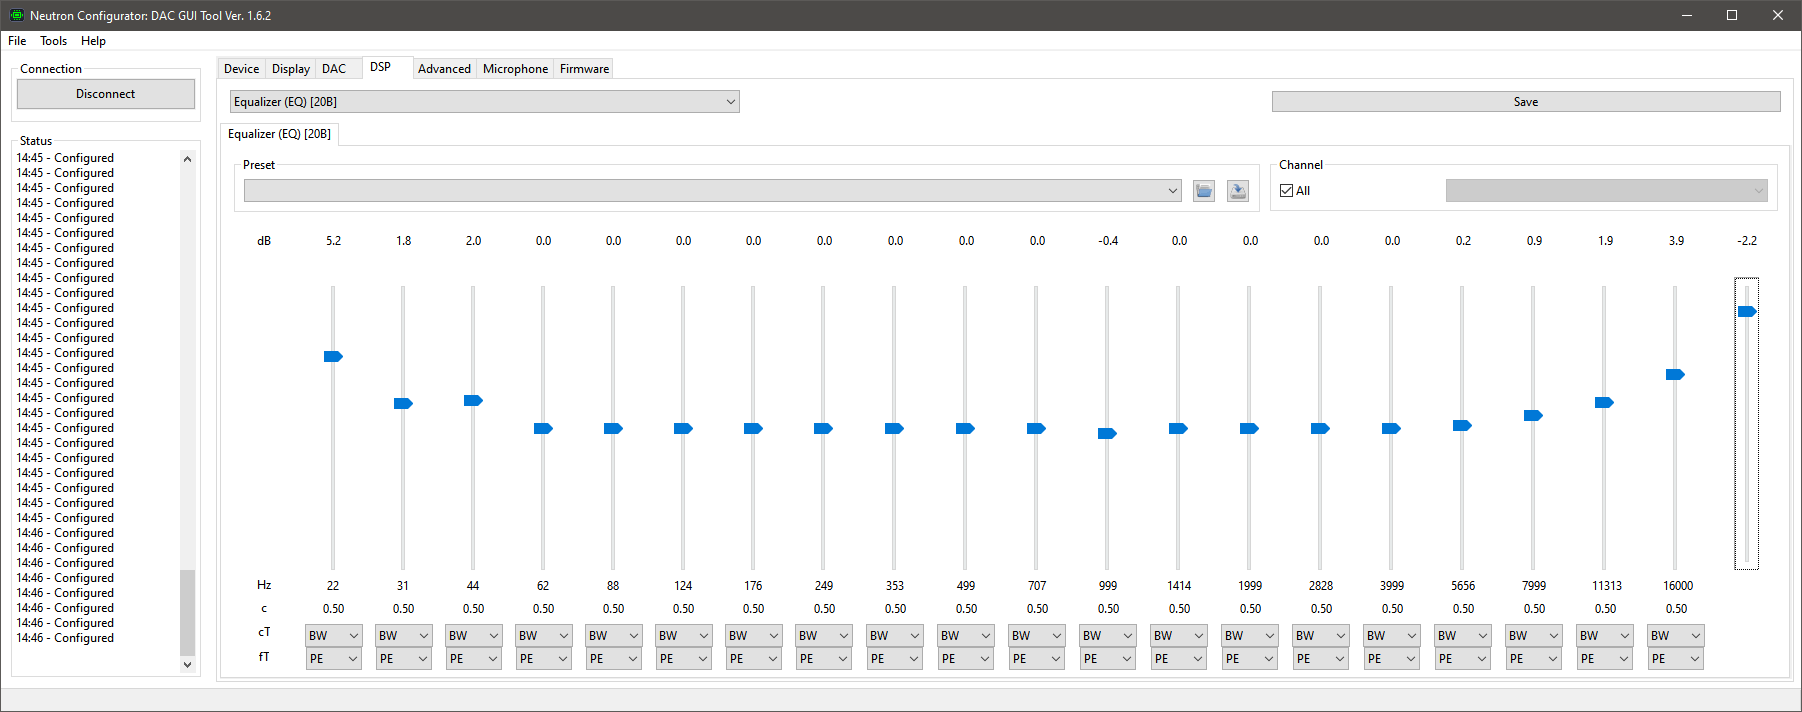
Task: Click the Status list scroll-up arrow
Action: (x=187, y=159)
